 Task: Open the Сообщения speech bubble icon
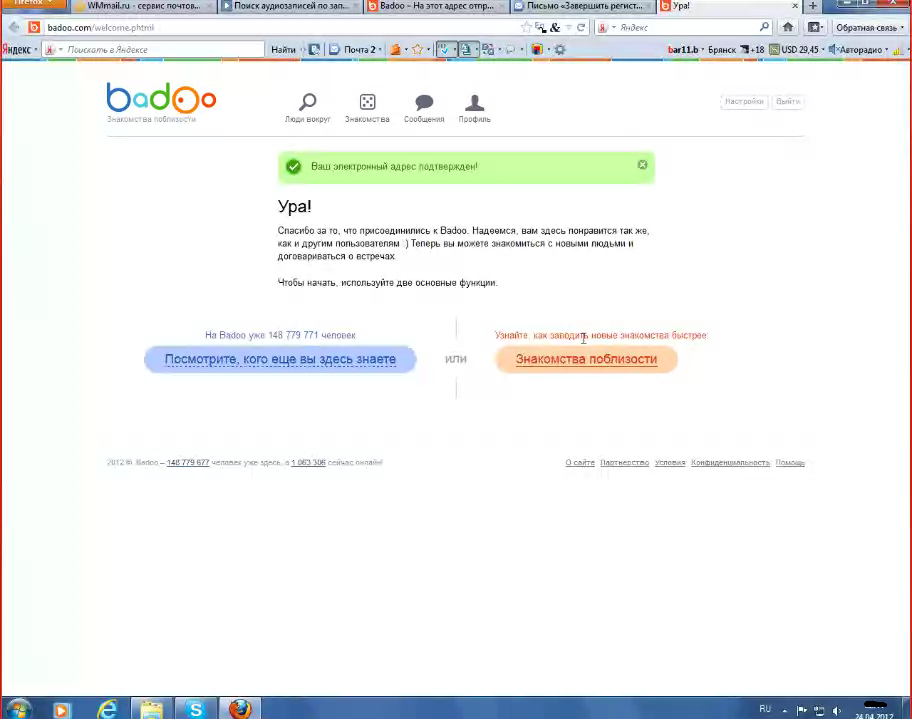[424, 102]
